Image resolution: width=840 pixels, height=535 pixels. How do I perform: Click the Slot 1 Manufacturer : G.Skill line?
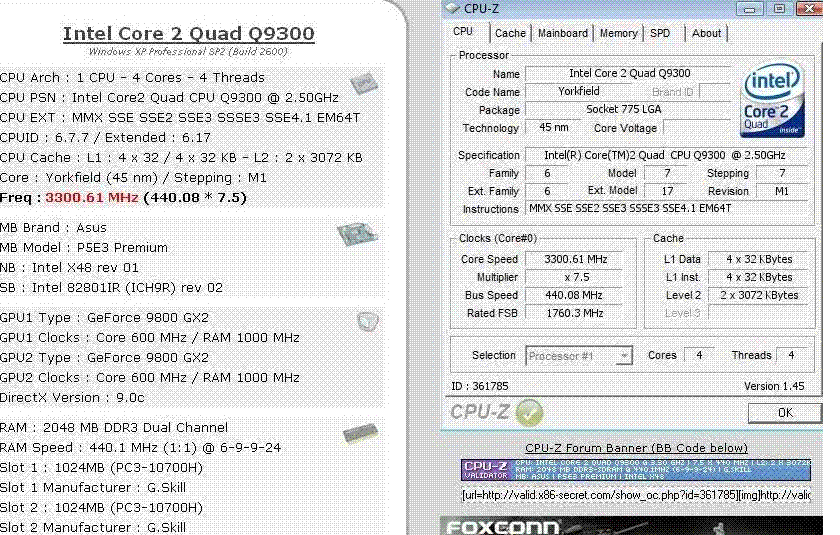click(93, 488)
